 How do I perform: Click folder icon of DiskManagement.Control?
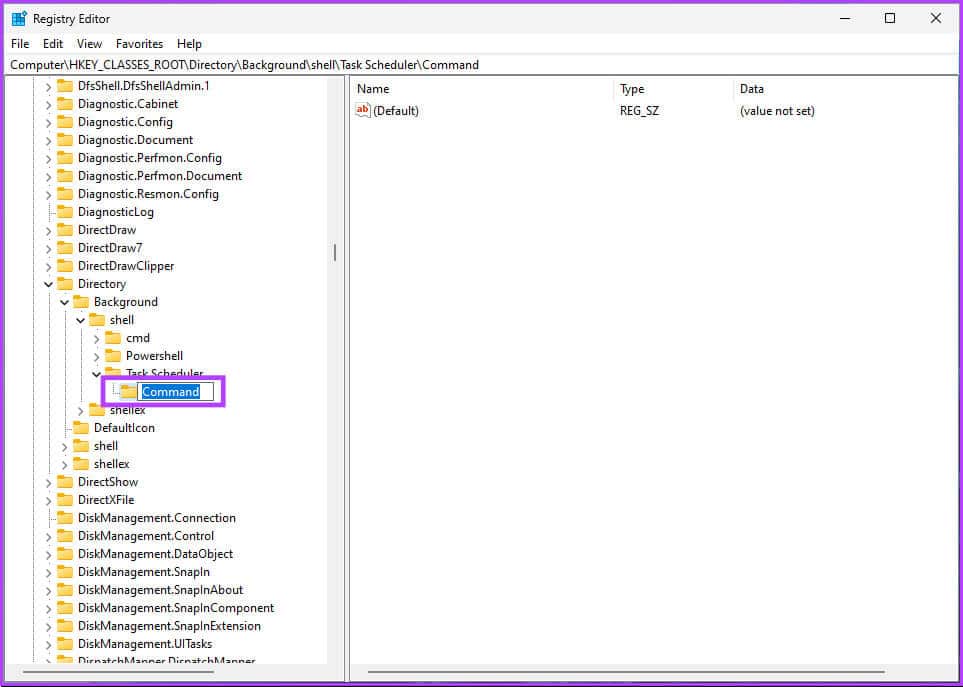pyautogui.click(x=65, y=536)
